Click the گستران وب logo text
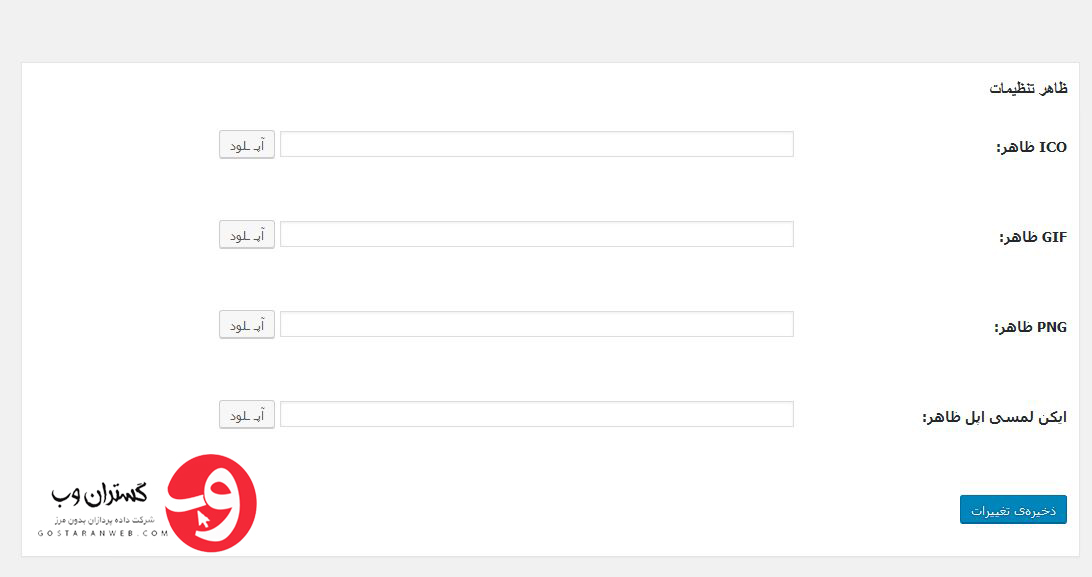The width and height of the screenshot is (1092, 577). 100,494
